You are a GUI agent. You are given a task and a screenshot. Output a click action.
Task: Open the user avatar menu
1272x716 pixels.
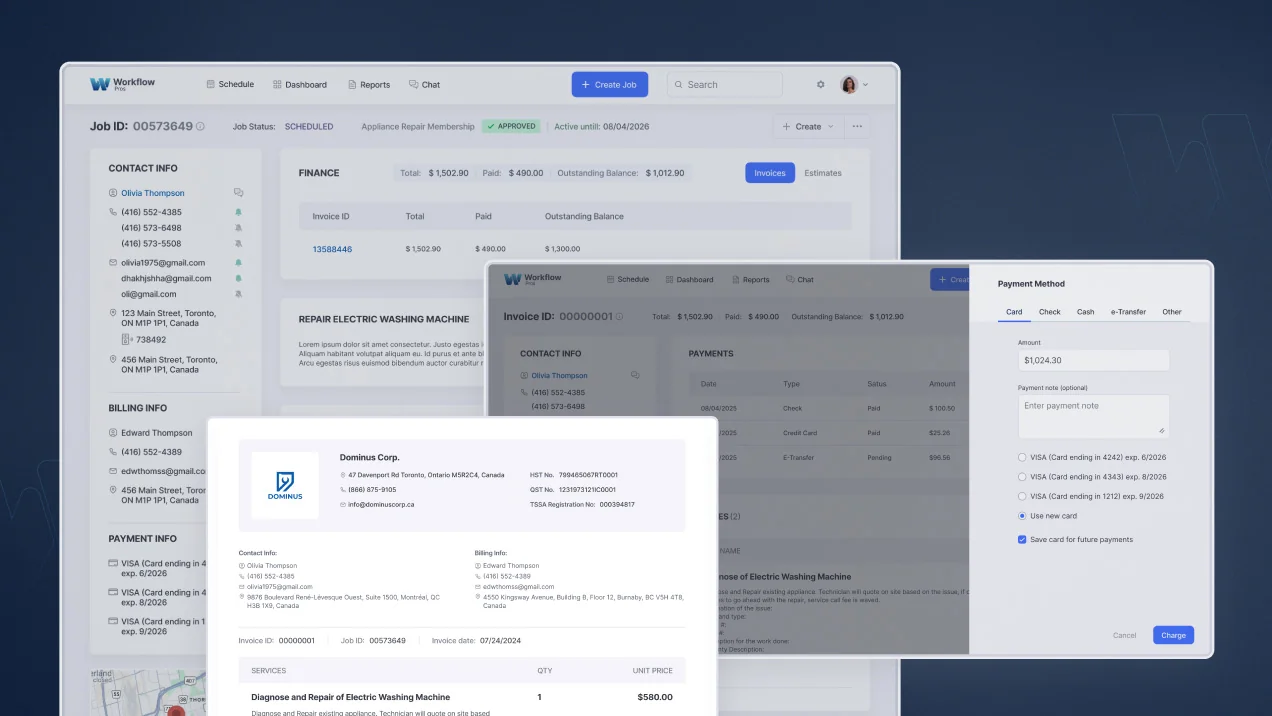pos(854,85)
